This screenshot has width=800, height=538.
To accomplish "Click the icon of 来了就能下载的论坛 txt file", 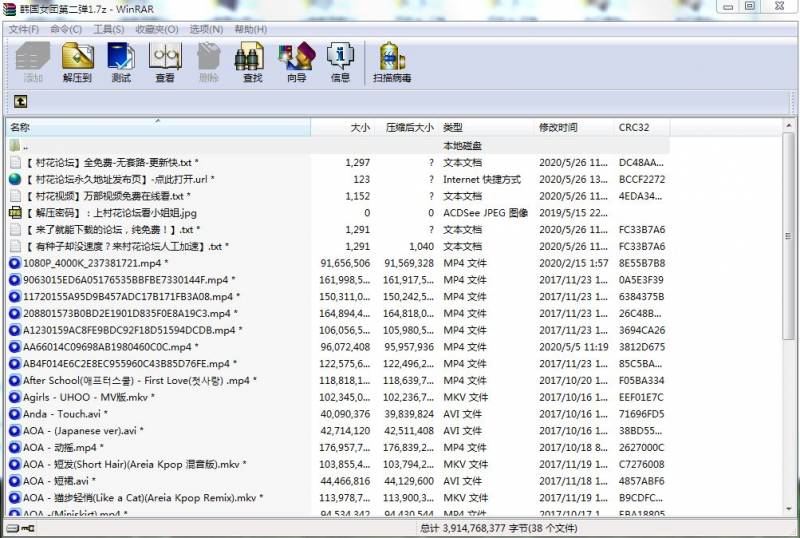I will (x=15, y=230).
